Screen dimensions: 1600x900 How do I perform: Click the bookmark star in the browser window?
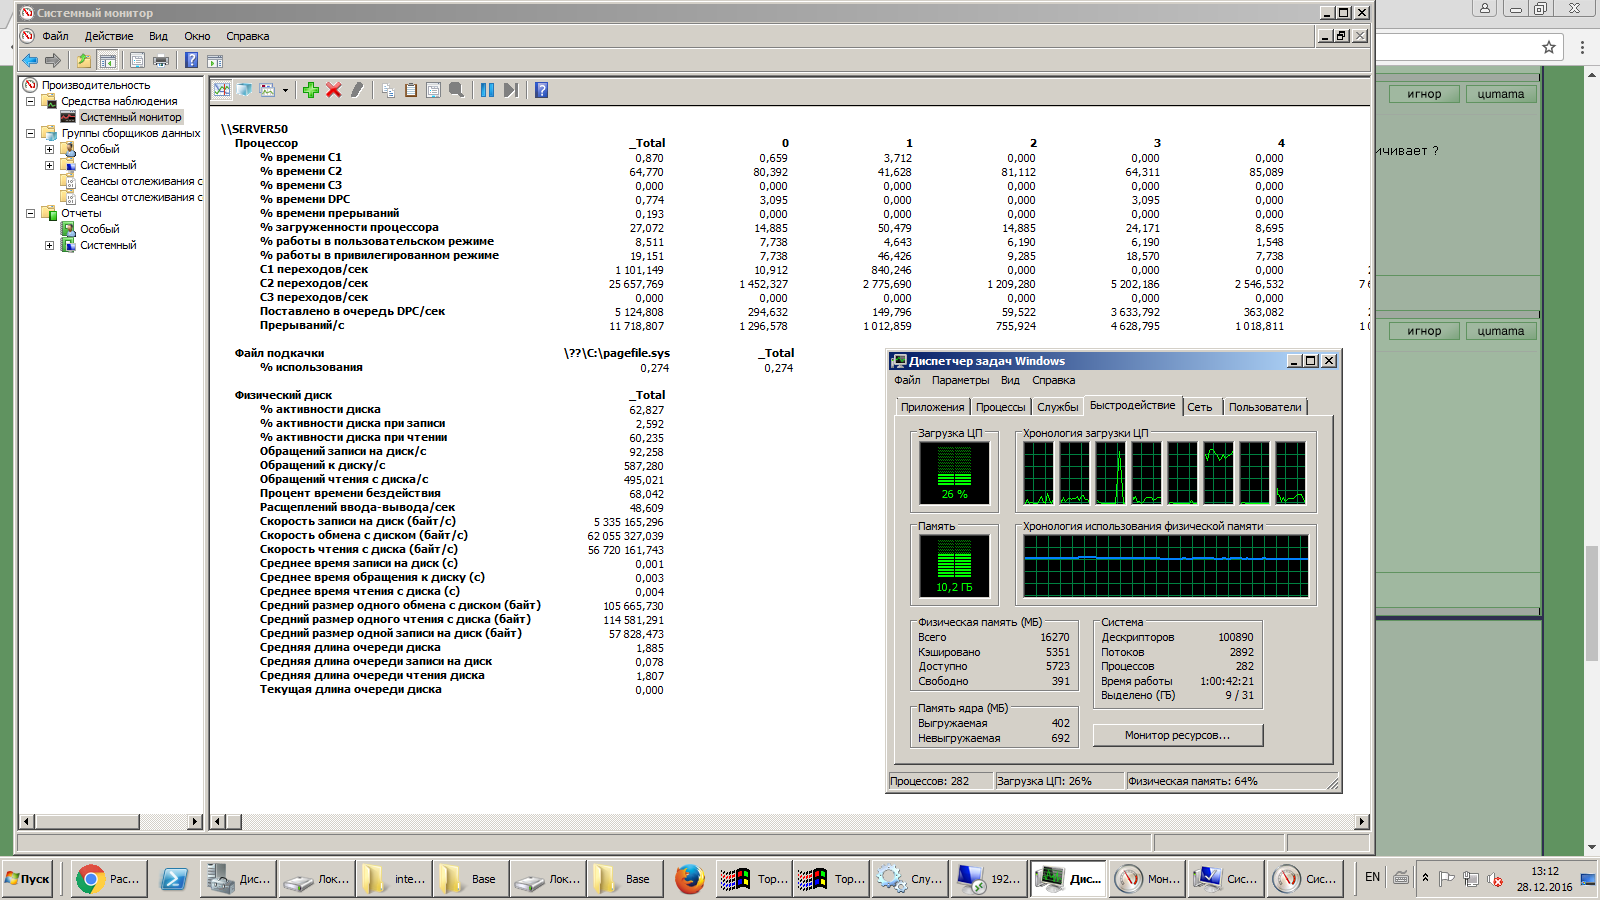pos(1549,47)
